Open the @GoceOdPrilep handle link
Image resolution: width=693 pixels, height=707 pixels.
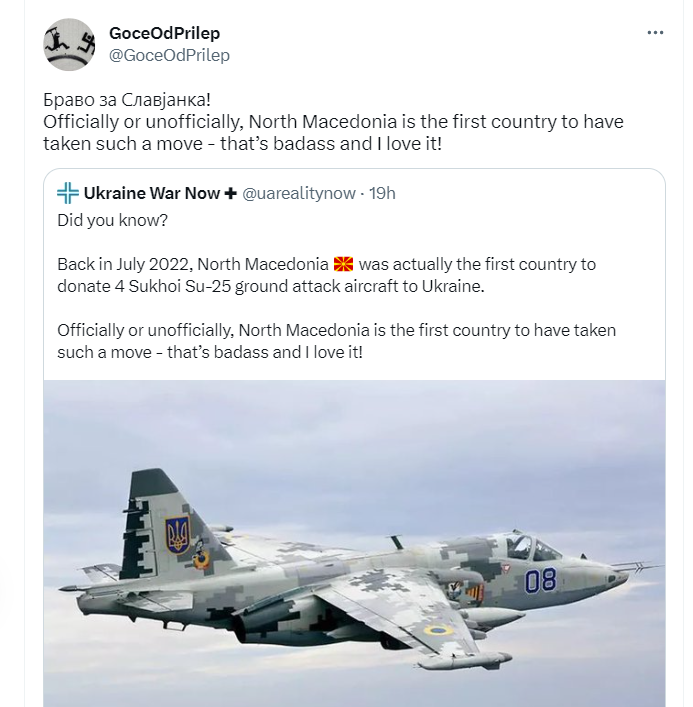tap(170, 55)
